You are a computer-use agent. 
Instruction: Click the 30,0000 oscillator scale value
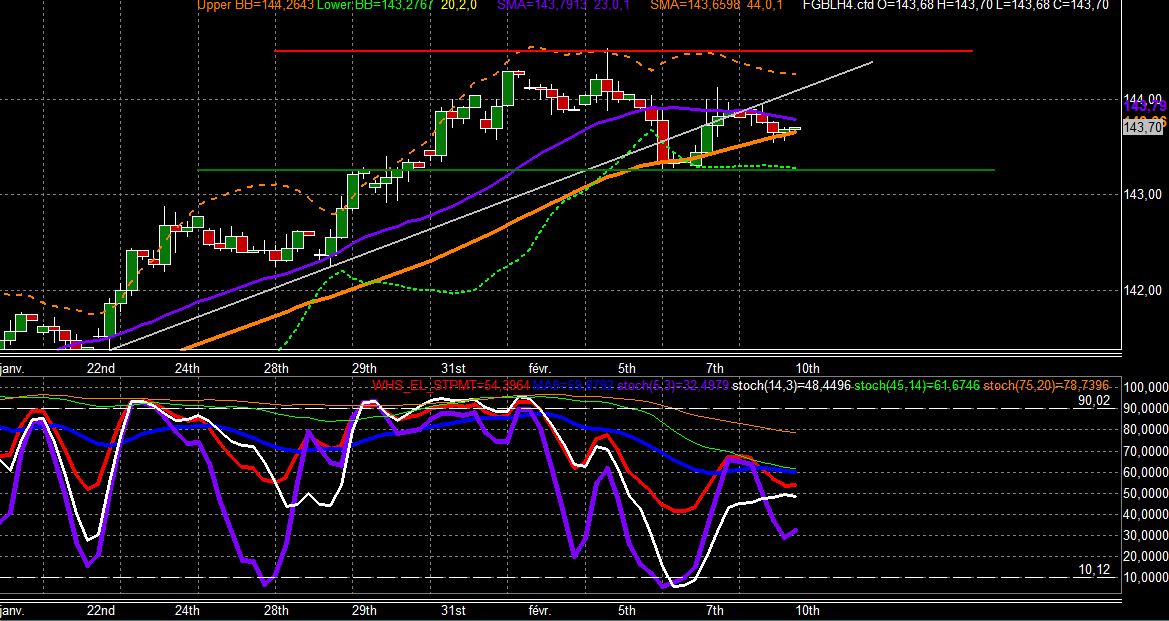(x=1145, y=535)
